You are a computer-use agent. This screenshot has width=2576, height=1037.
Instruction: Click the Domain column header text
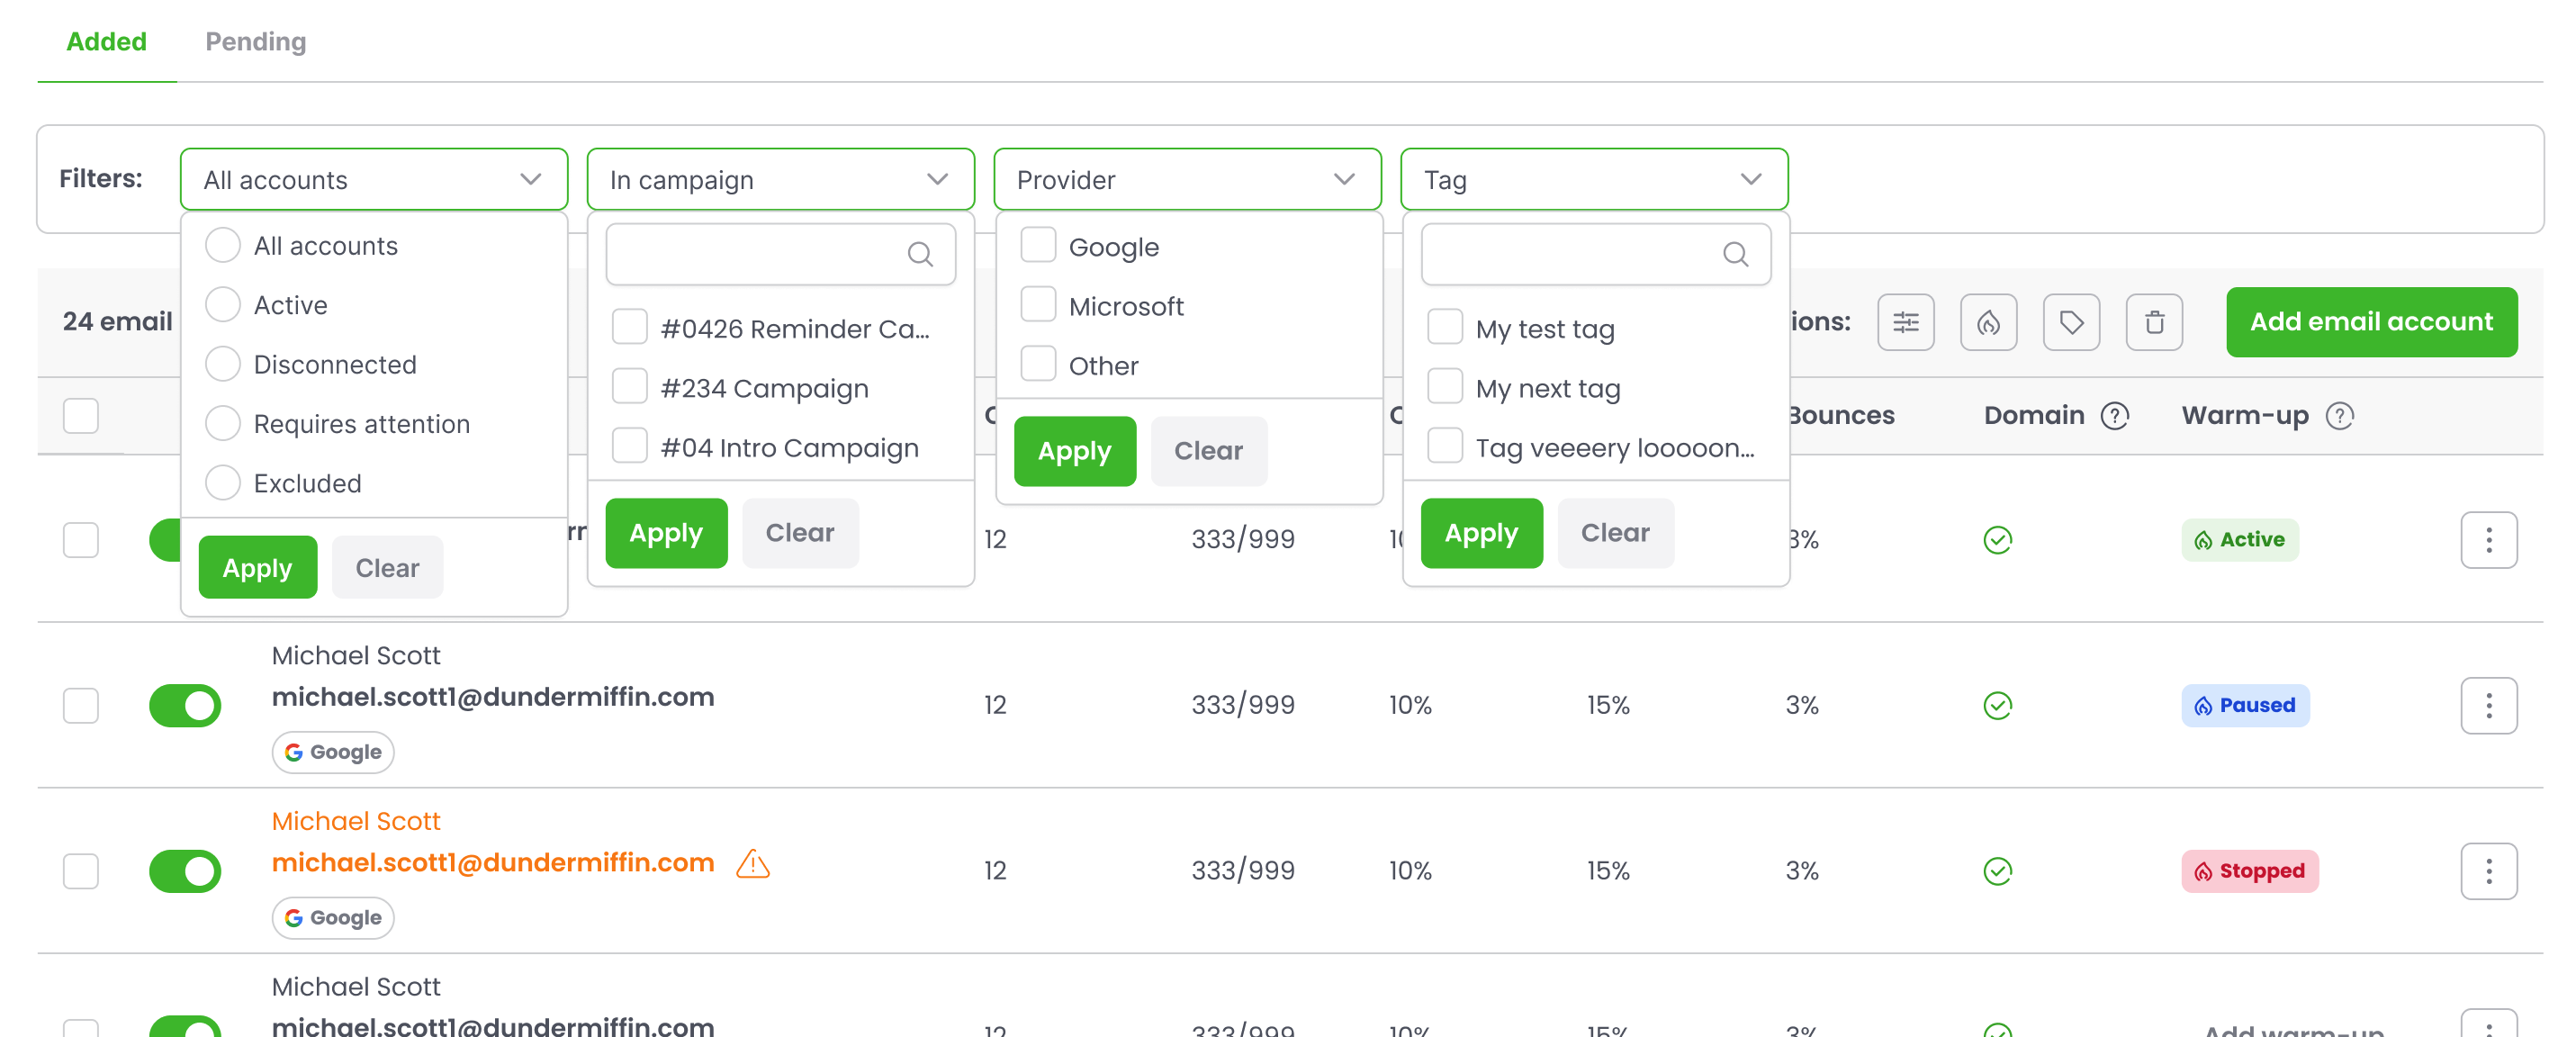[x=2034, y=415]
